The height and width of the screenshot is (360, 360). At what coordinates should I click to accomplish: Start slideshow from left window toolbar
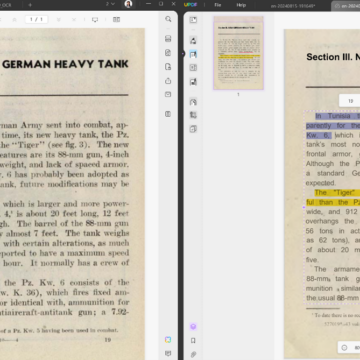pyautogui.click(x=95, y=20)
